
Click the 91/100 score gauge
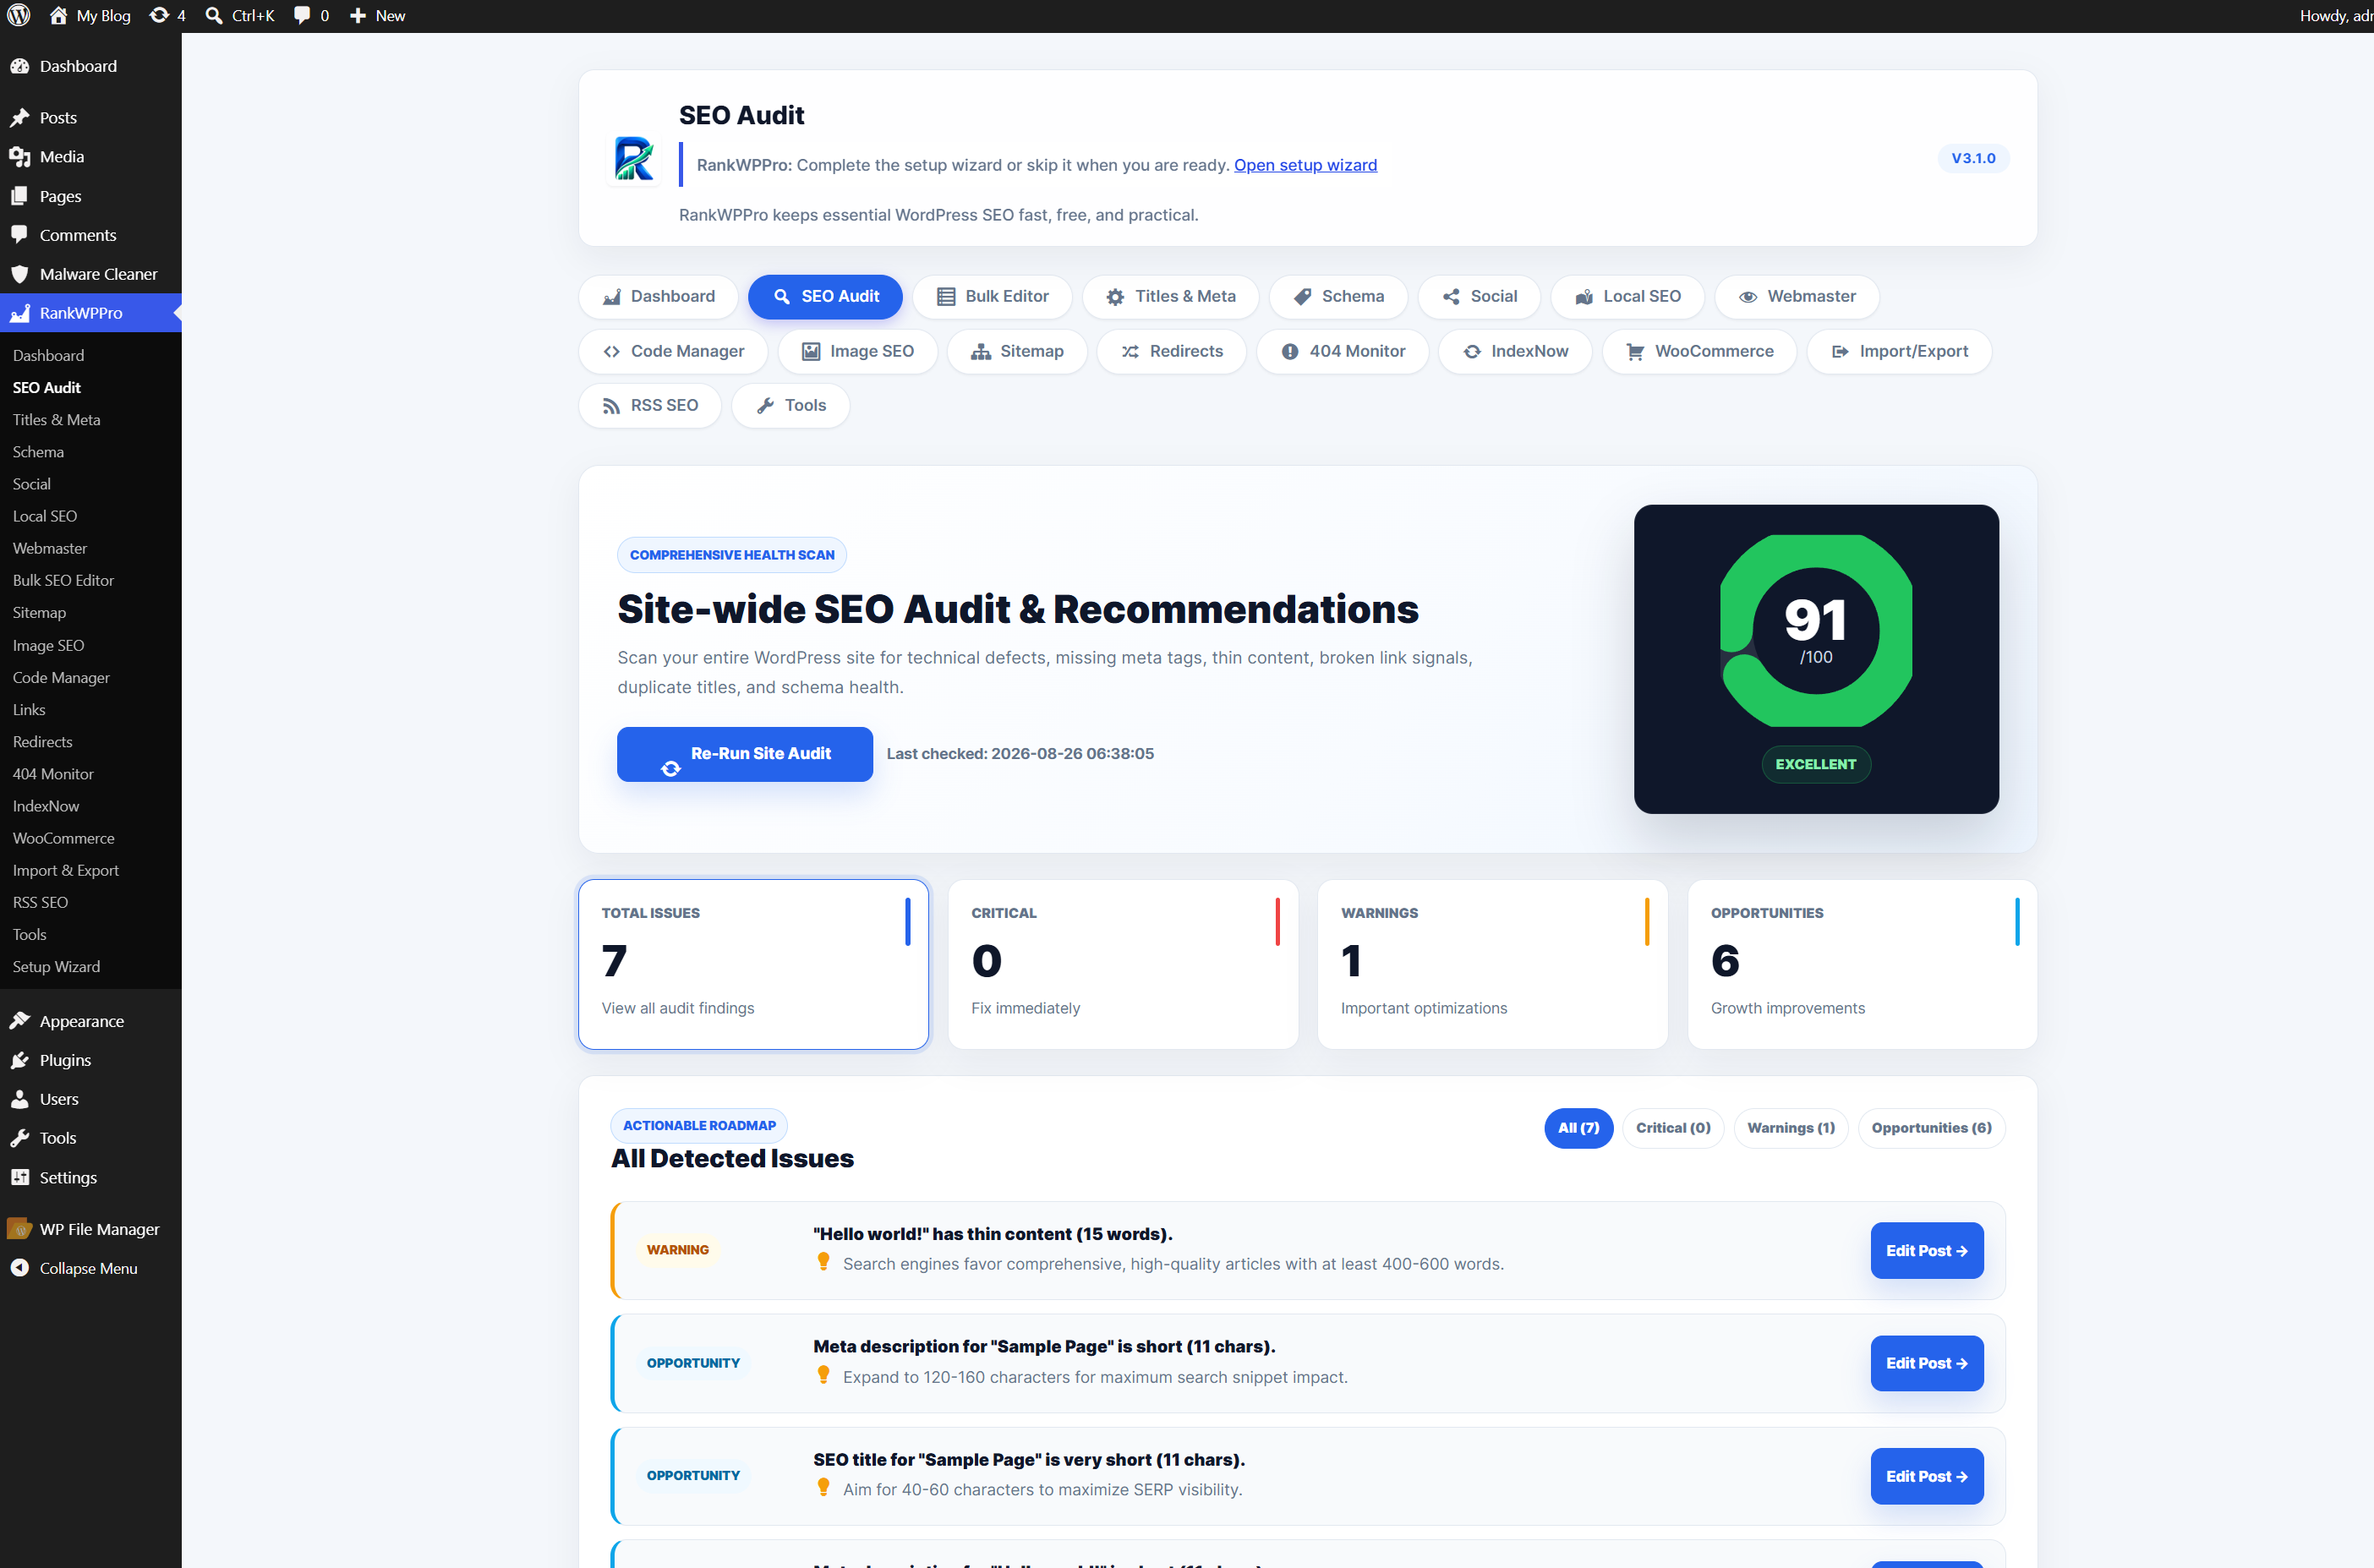tap(1816, 631)
